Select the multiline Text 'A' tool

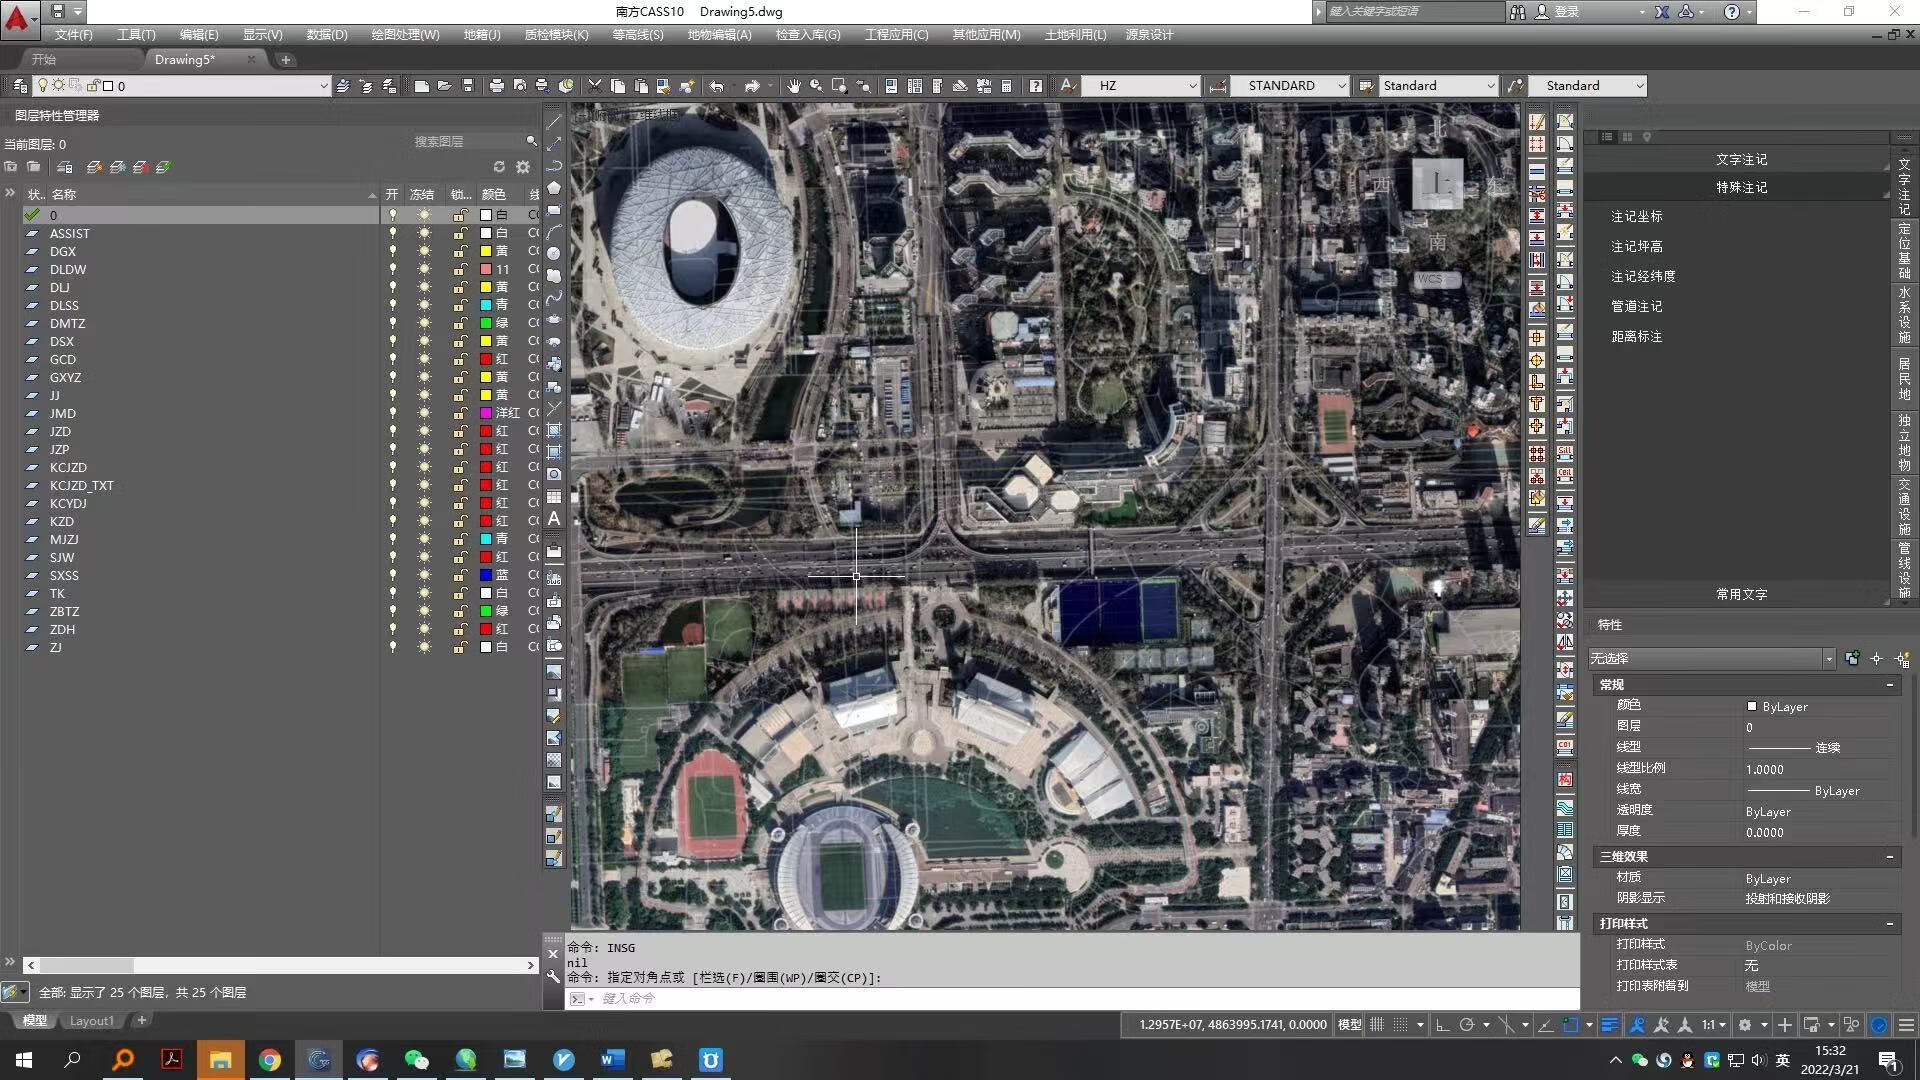[554, 519]
